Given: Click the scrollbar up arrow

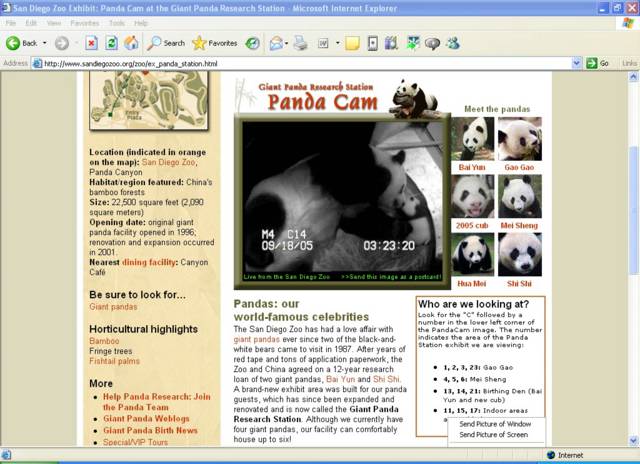Looking at the screenshot, I should [633, 76].
